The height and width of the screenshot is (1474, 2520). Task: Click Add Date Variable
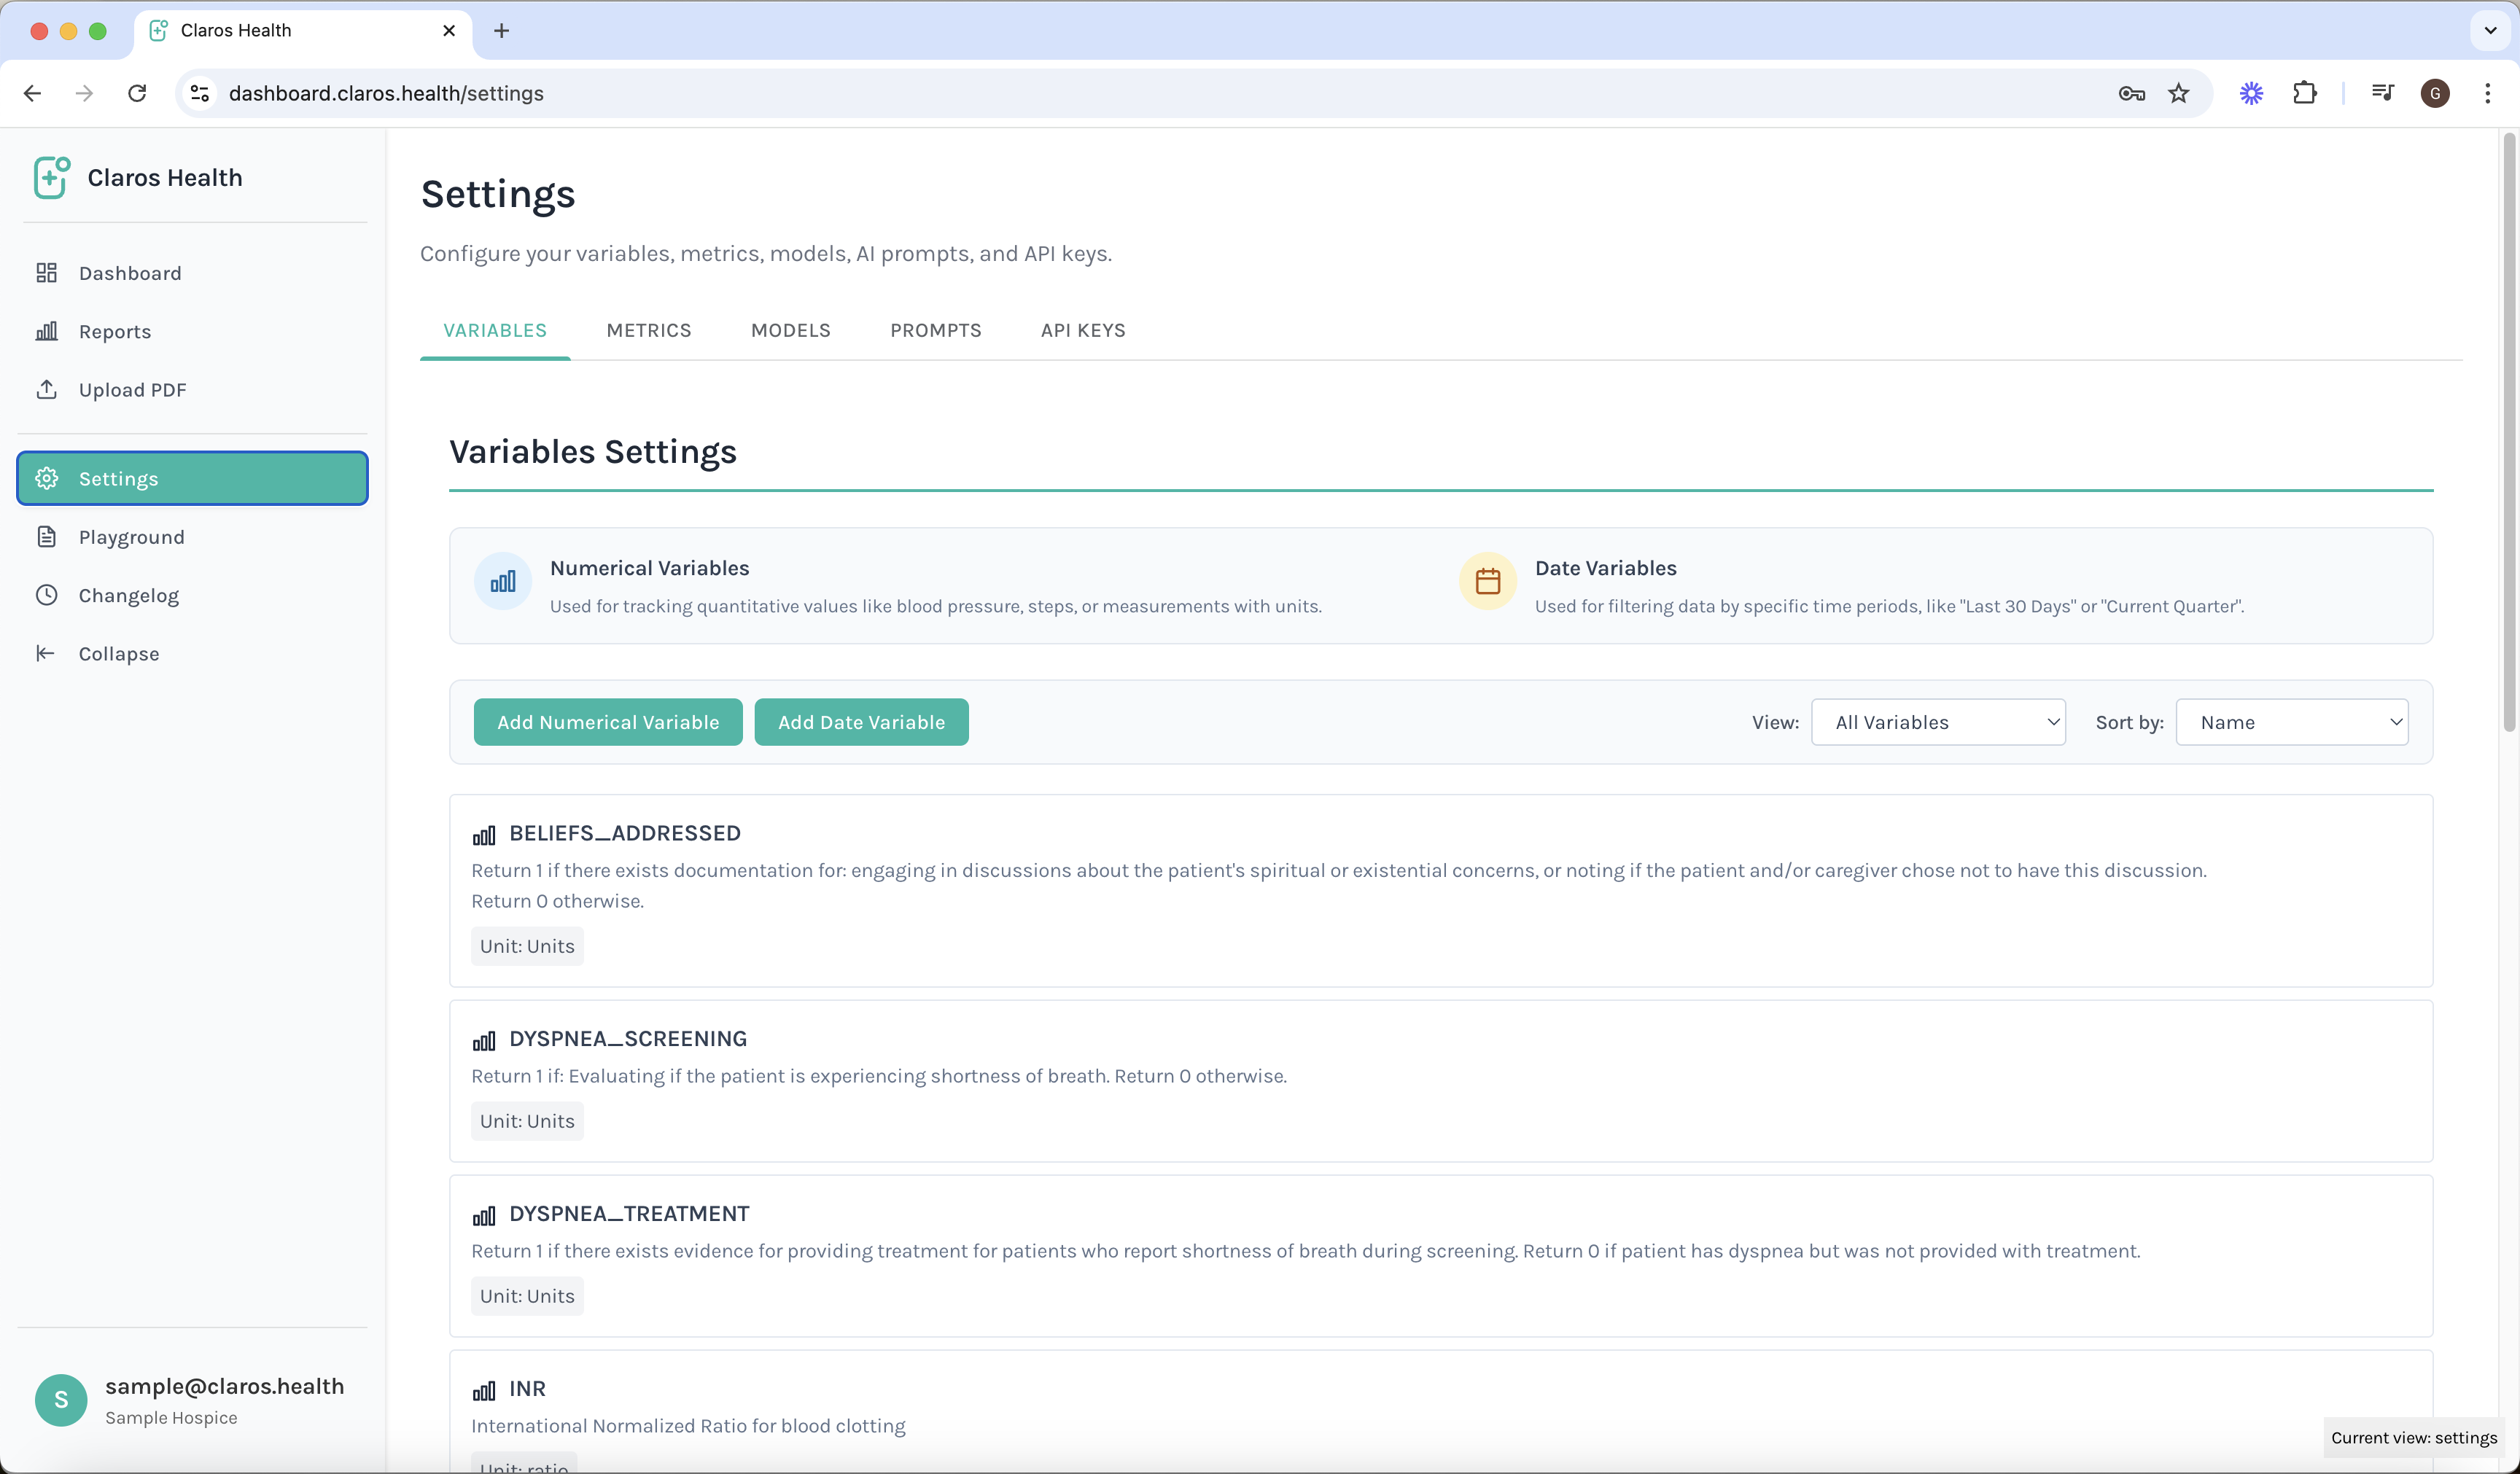(861, 721)
